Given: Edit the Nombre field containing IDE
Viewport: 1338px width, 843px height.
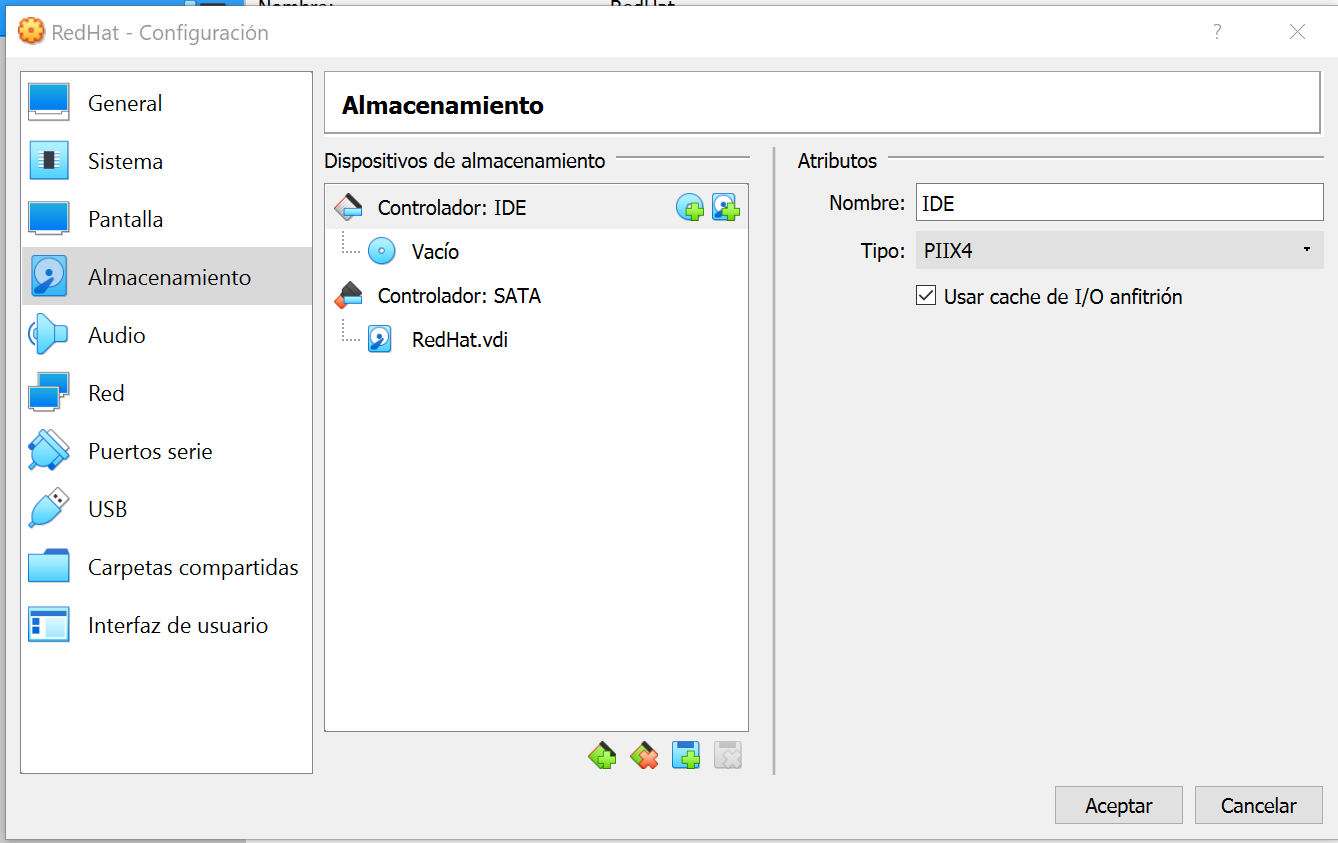Looking at the screenshot, I should click(x=1119, y=202).
